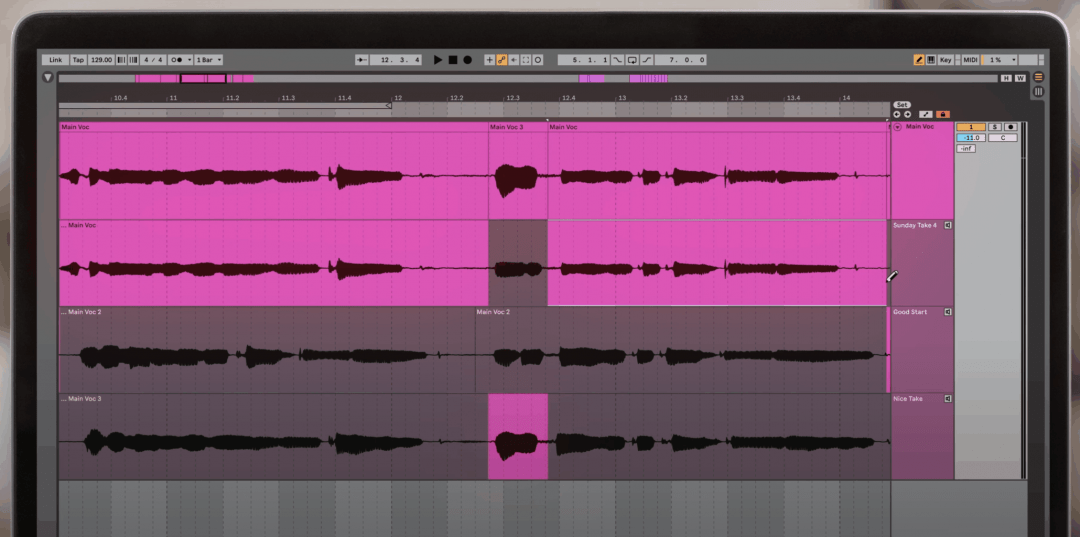Collapse the Main Voc track with the fold arrow
This screenshot has height=537, width=1080.
pyautogui.click(x=897, y=127)
